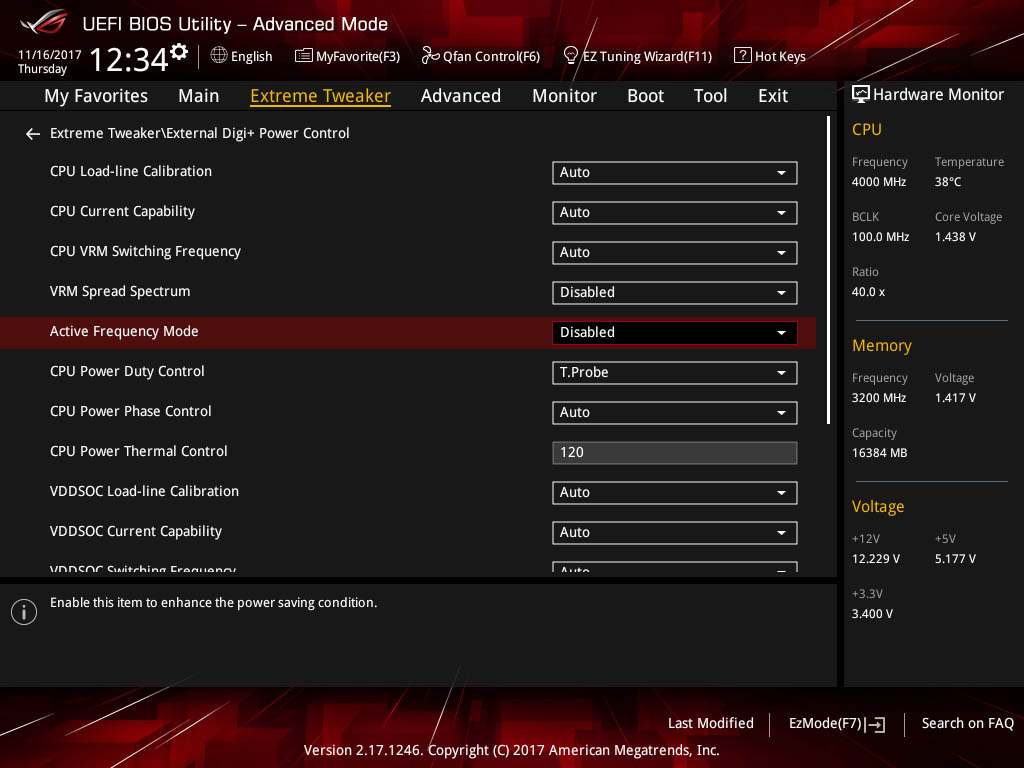Open VRM Spread Spectrum dropdown
This screenshot has height=768, width=1024.
(x=675, y=293)
